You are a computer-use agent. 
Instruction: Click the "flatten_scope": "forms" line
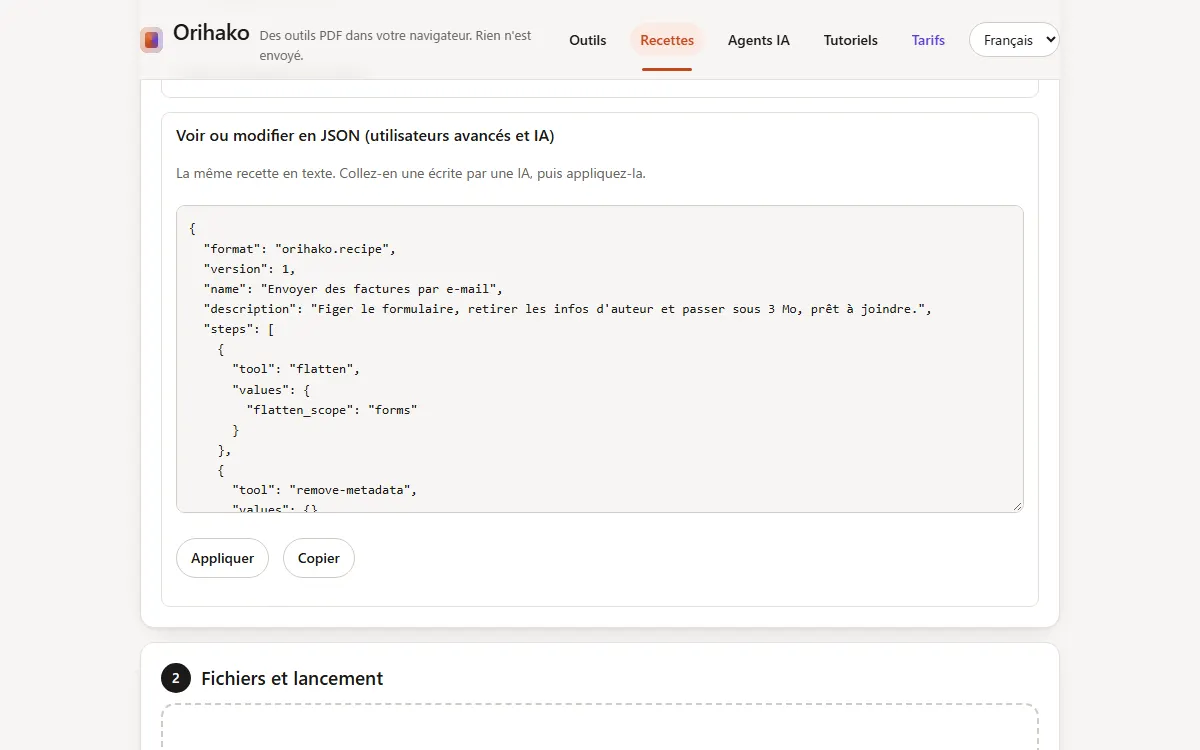[x=332, y=410]
